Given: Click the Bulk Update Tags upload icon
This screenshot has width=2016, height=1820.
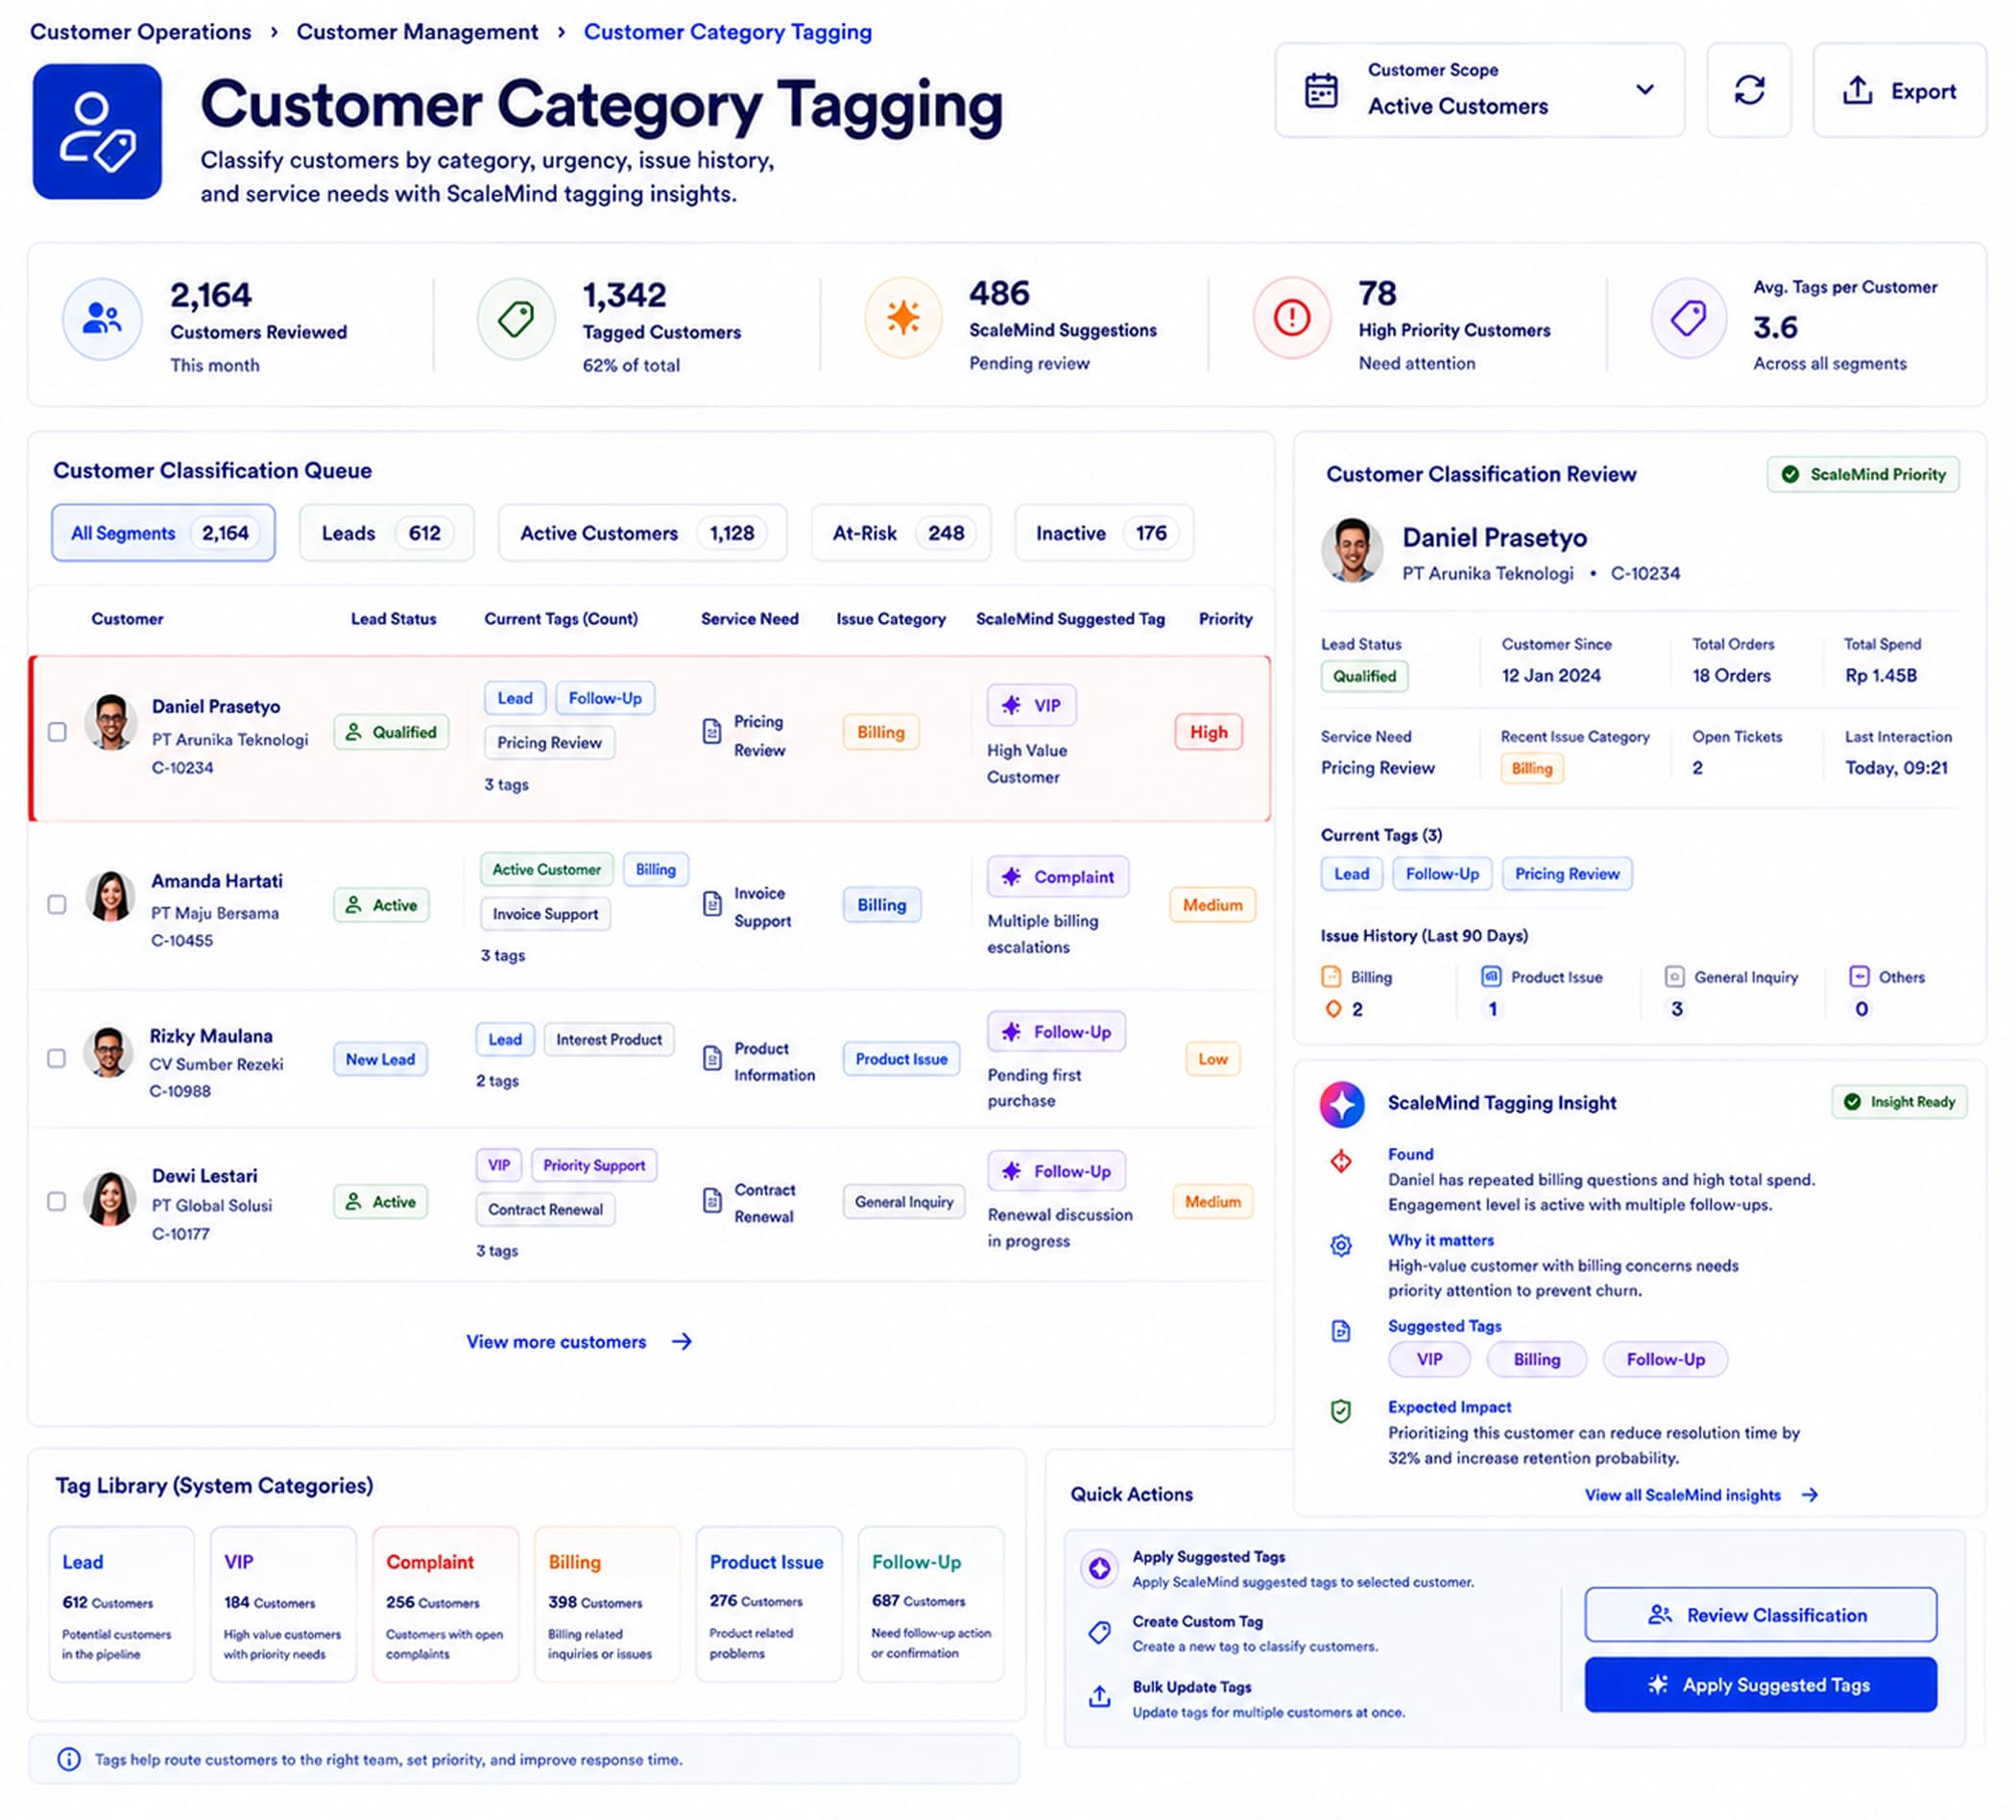Looking at the screenshot, I should tap(1099, 1696).
